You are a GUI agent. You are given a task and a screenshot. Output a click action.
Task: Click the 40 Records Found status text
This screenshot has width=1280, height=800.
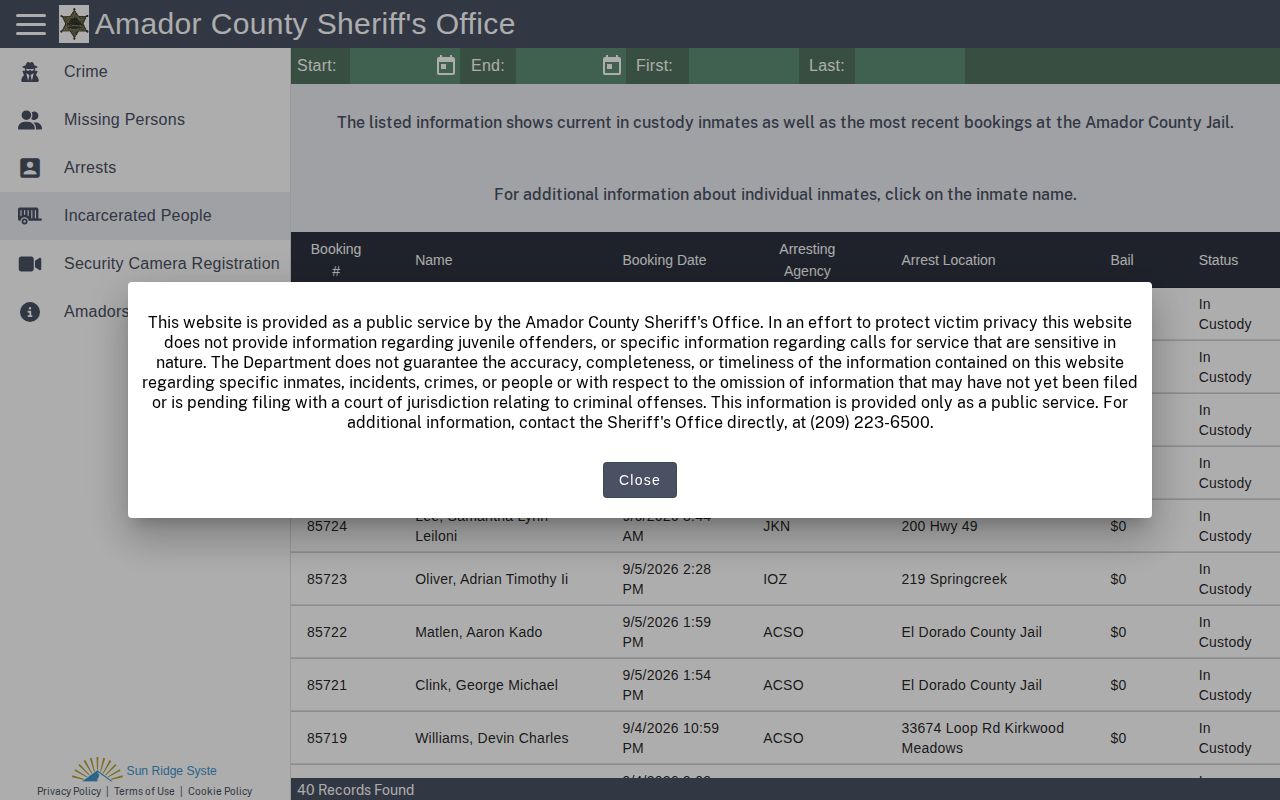[x=356, y=790]
